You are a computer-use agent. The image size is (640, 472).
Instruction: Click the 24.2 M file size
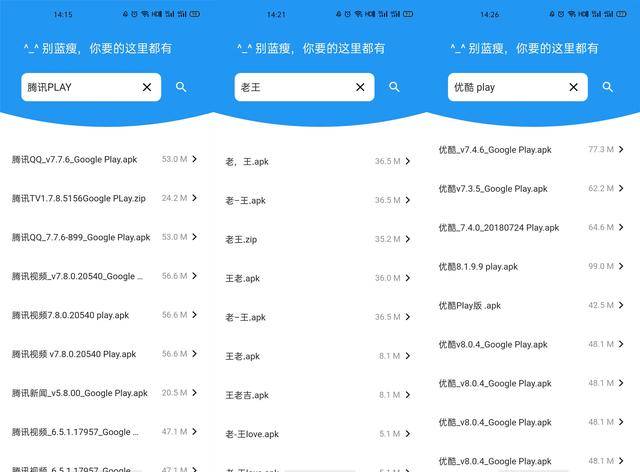click(x=174, y=198)
